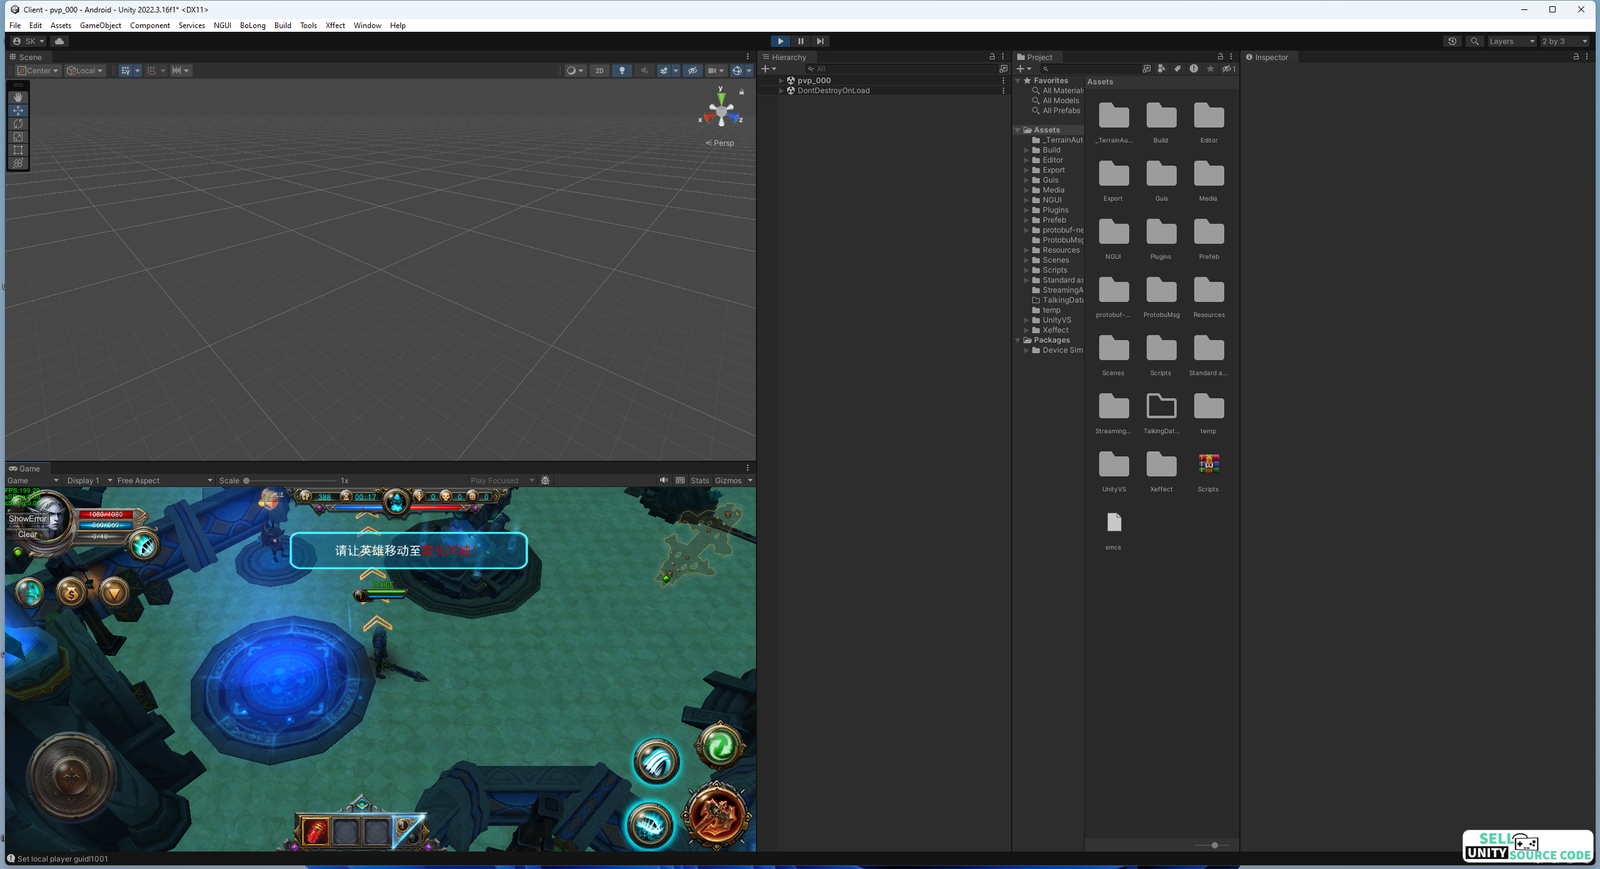
Task: Open the Xffect menu
Action: (336, 25)
